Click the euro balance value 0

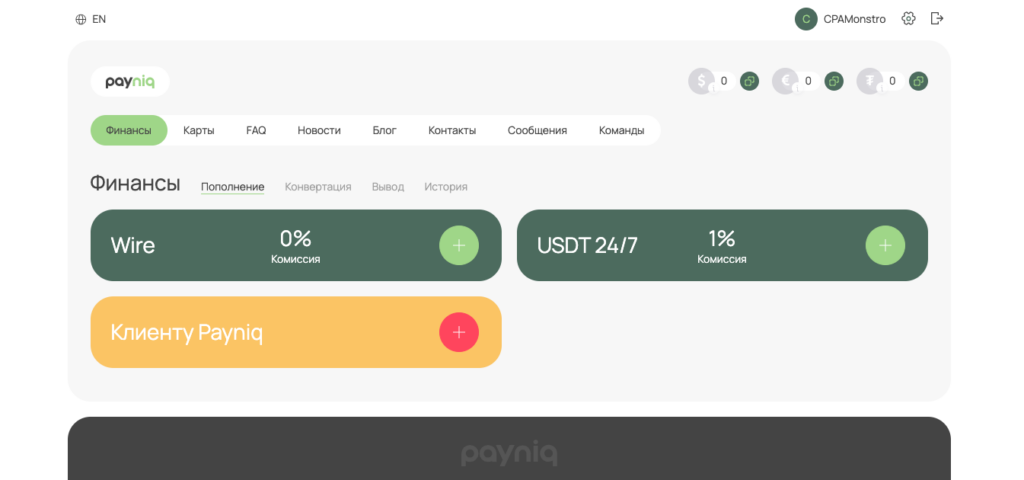tap(808, 82)
